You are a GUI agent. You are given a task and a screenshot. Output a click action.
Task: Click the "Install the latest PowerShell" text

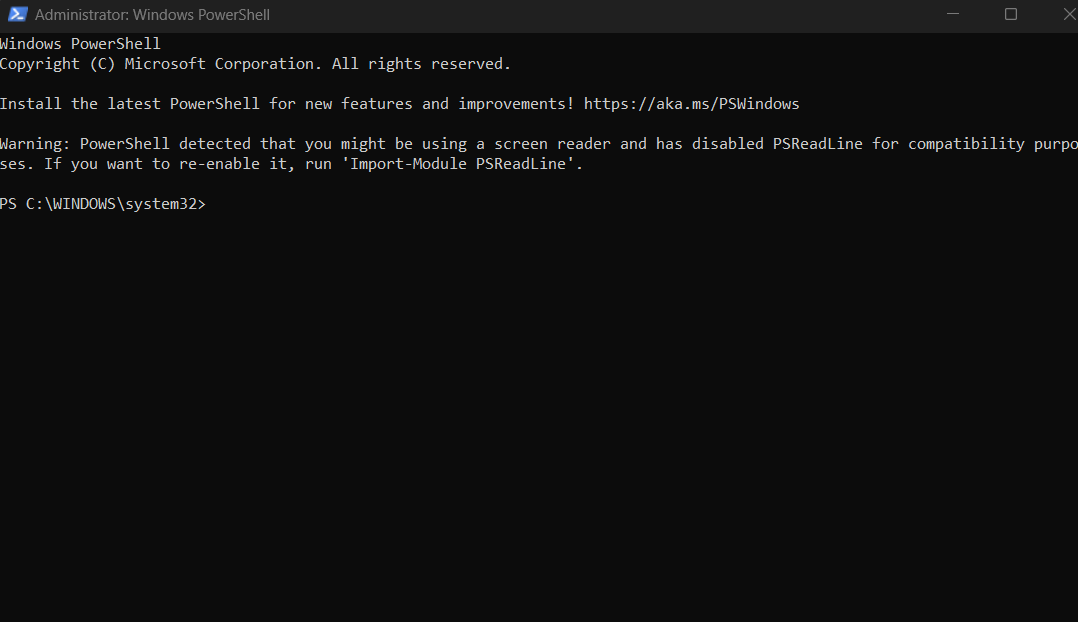(x=129, y=104)
